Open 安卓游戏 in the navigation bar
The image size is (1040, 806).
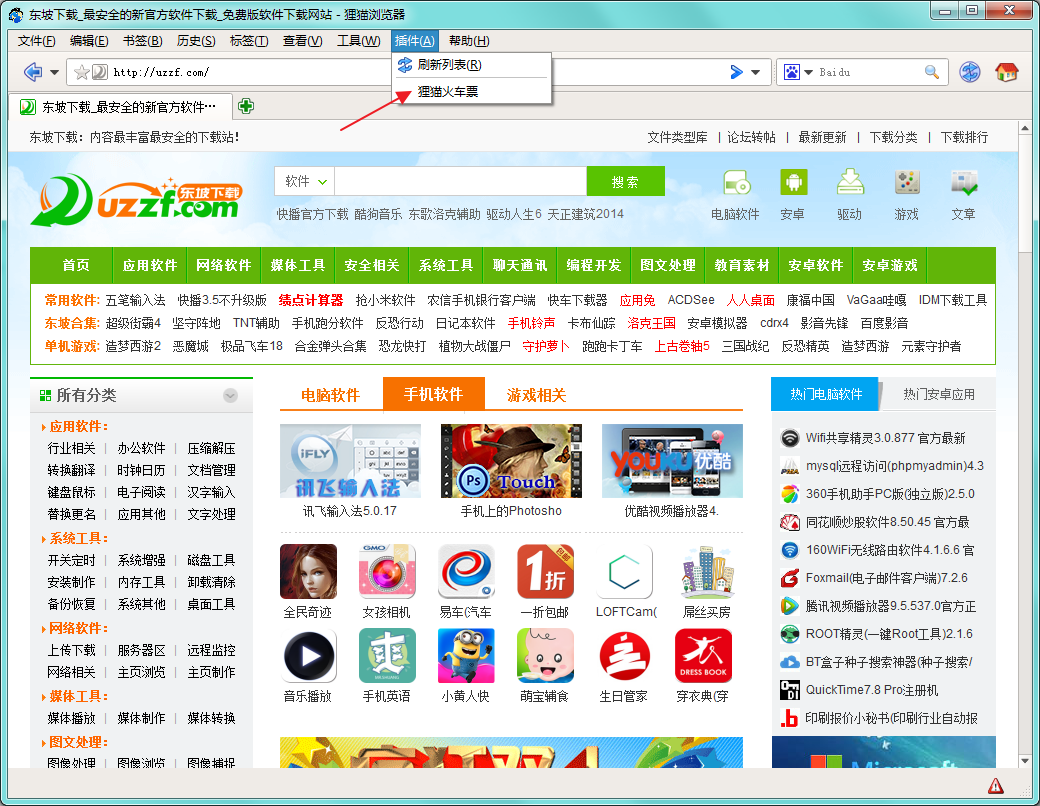tap(890, 265)
